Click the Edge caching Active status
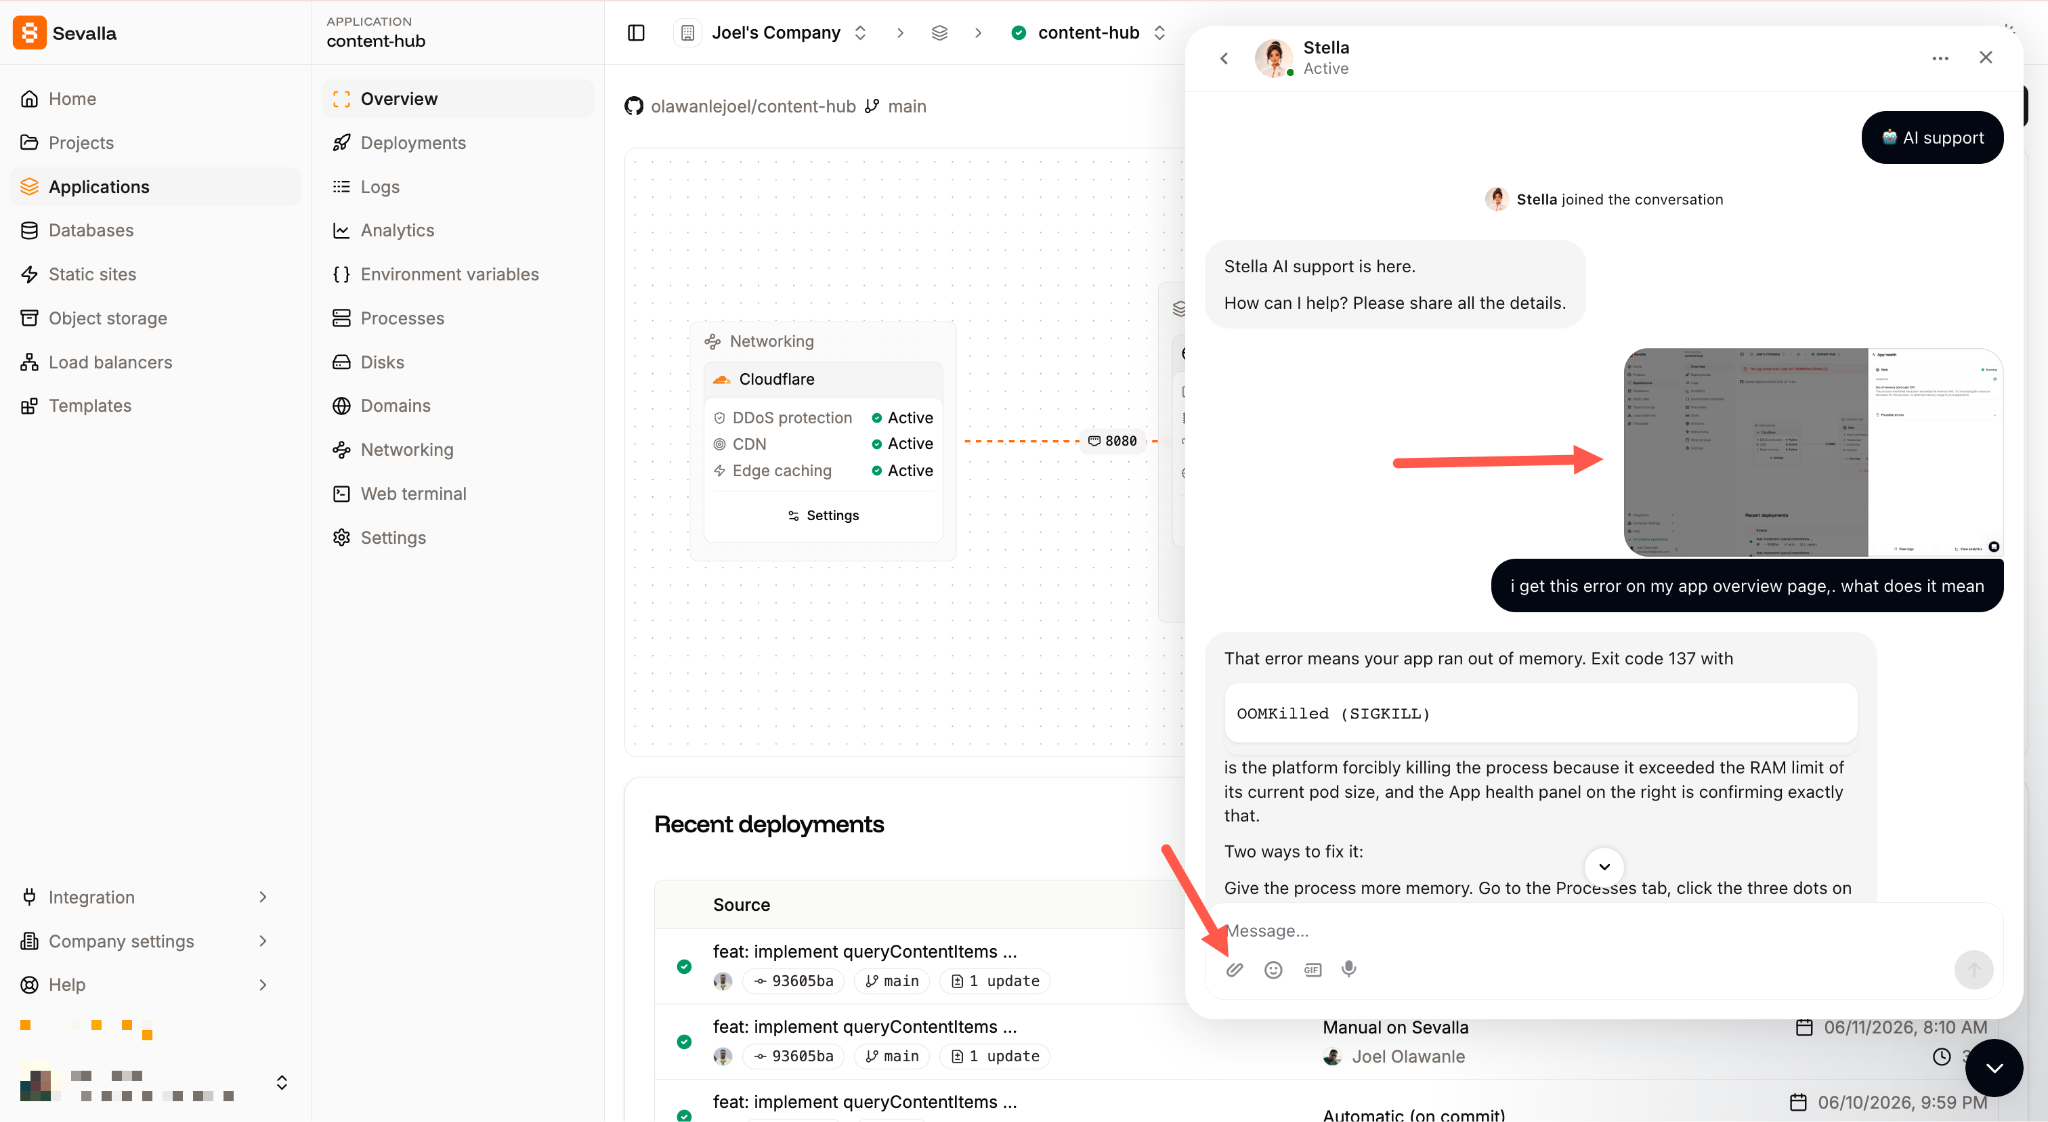The height and width of the screenshot is (1122, 2048). [x=902, y=471]
